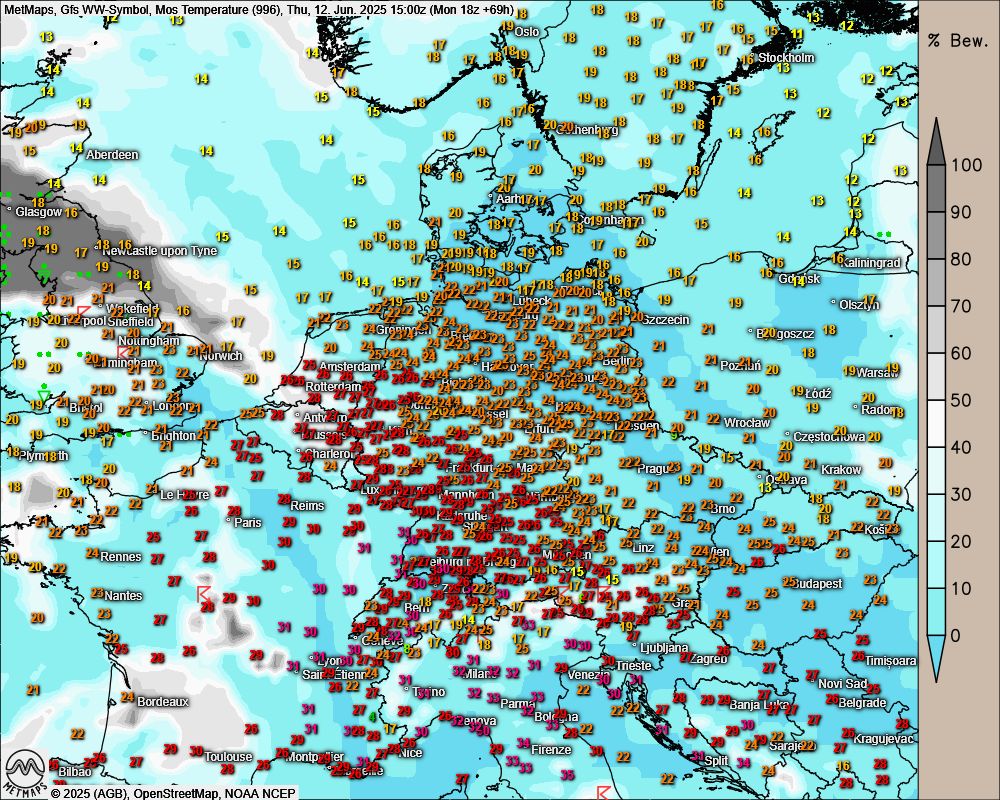Click the '% Bew.' legend heading

[x=958, y=40]
